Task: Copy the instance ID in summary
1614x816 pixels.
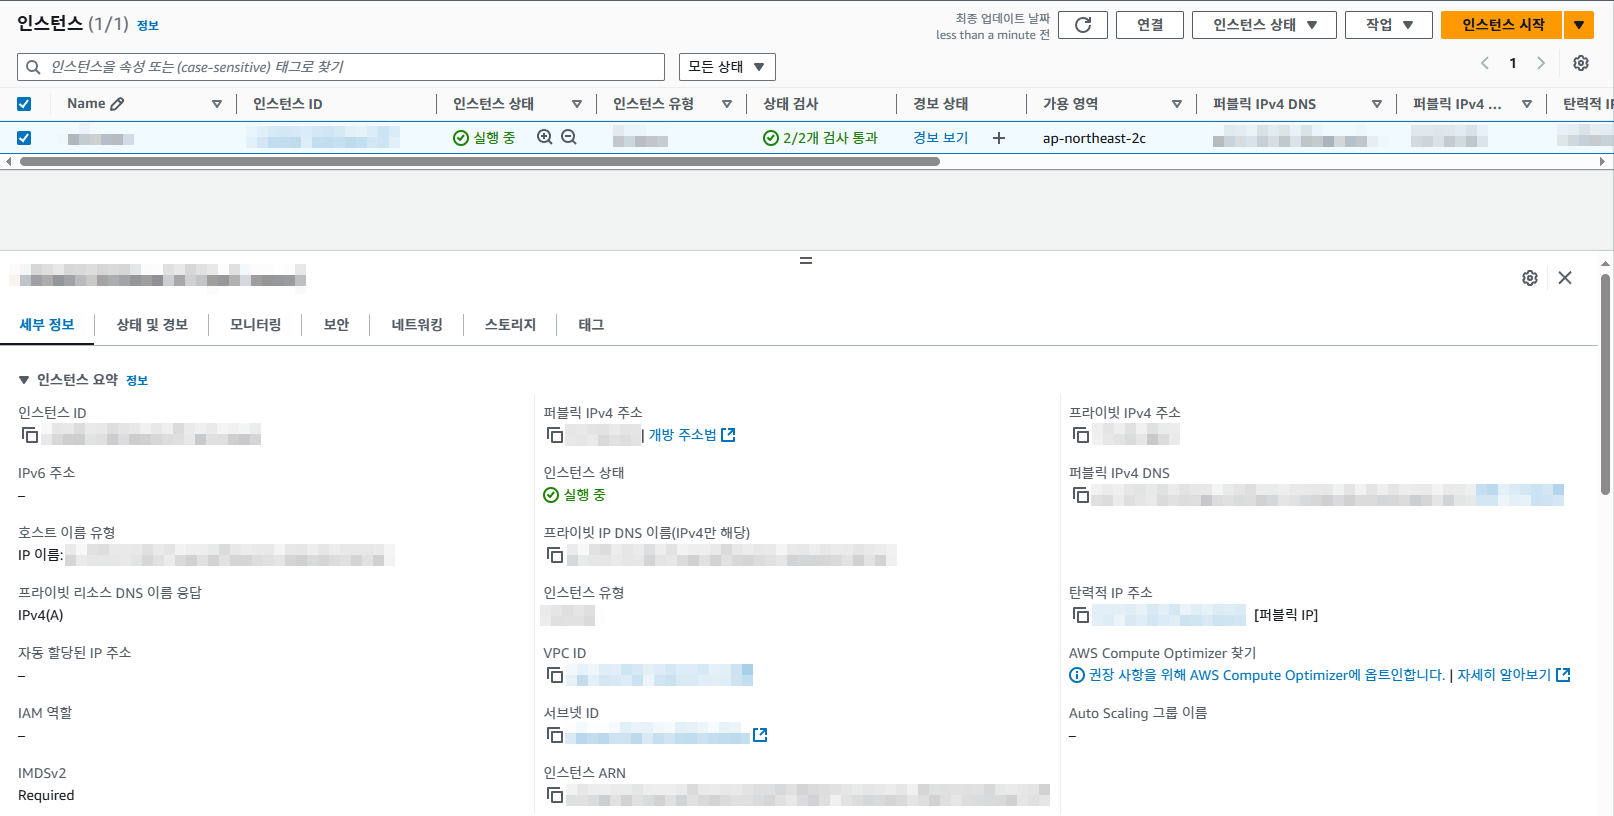Action: (x=30, y=435)
